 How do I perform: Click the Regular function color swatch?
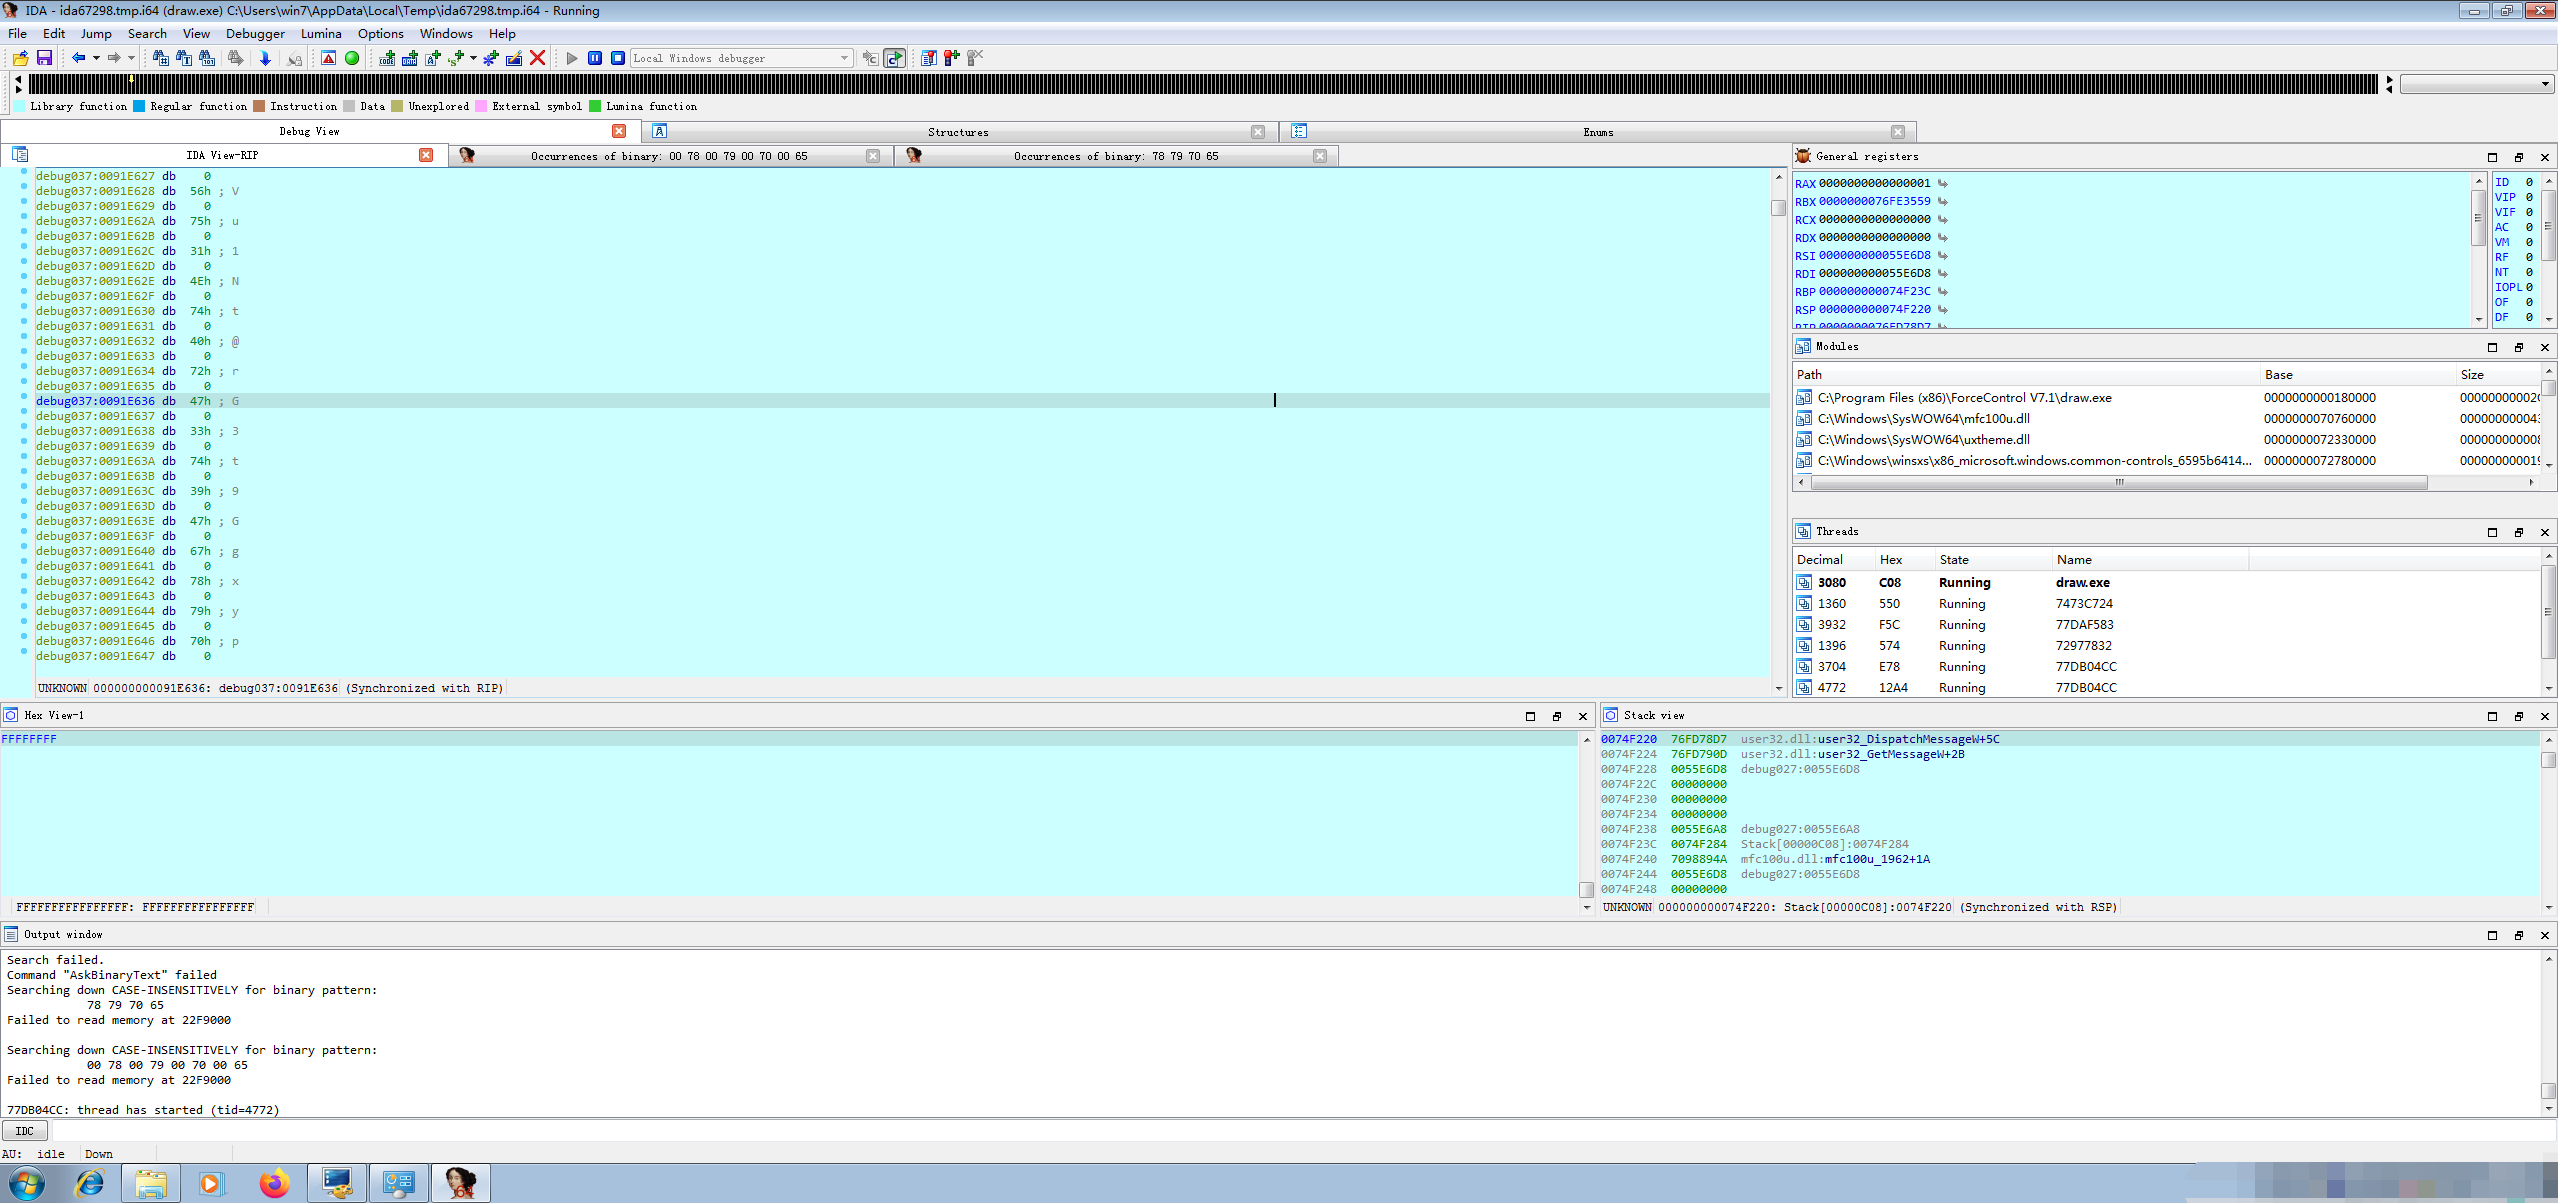click(x=139, y=106)
